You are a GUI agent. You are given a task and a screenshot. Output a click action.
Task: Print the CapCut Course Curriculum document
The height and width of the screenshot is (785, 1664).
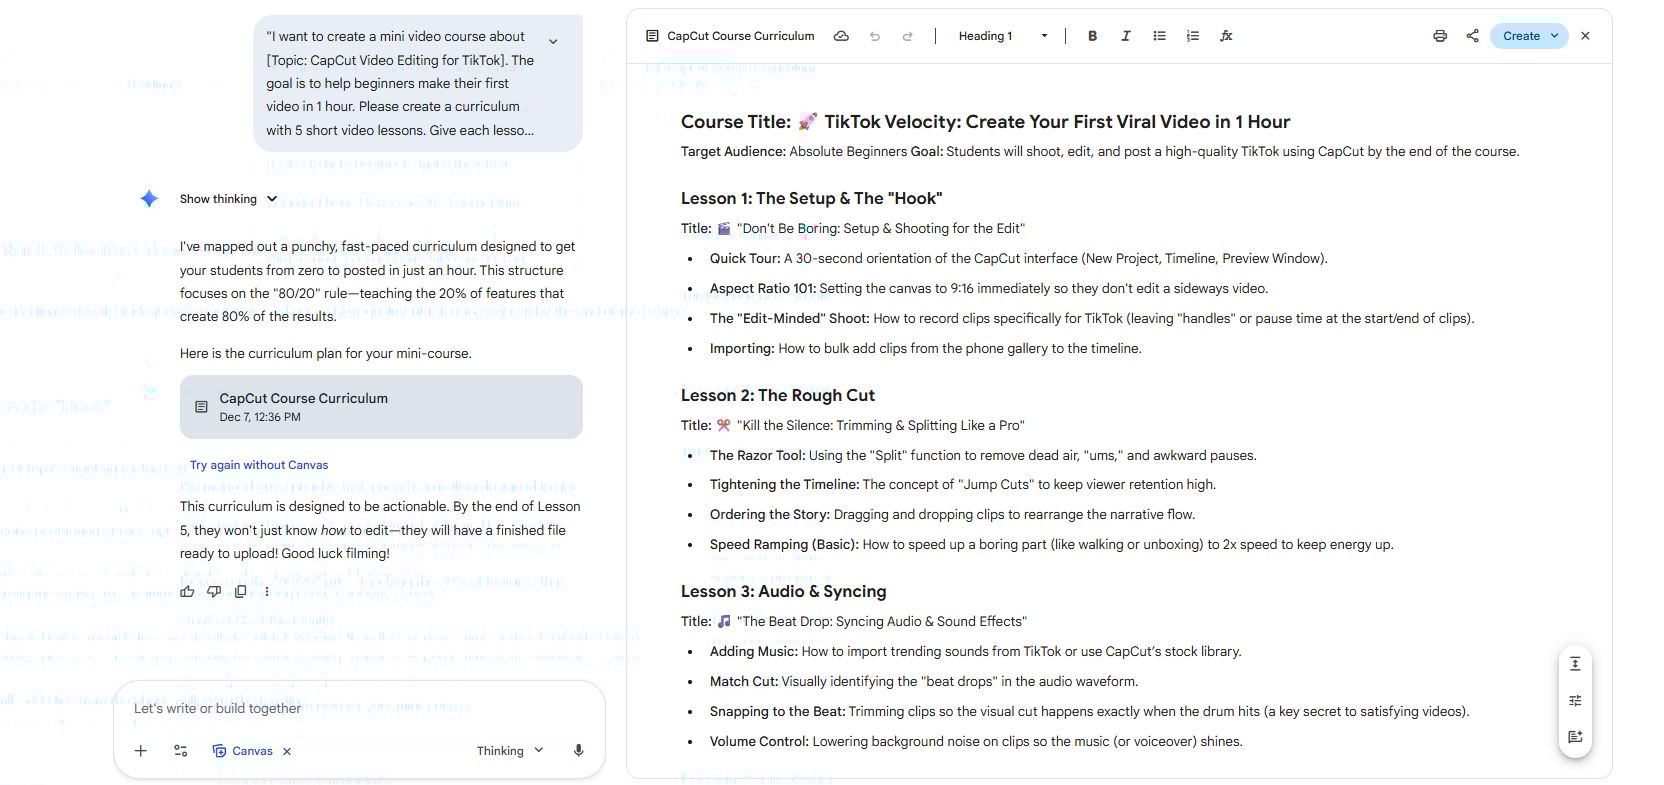point(1439,36)
